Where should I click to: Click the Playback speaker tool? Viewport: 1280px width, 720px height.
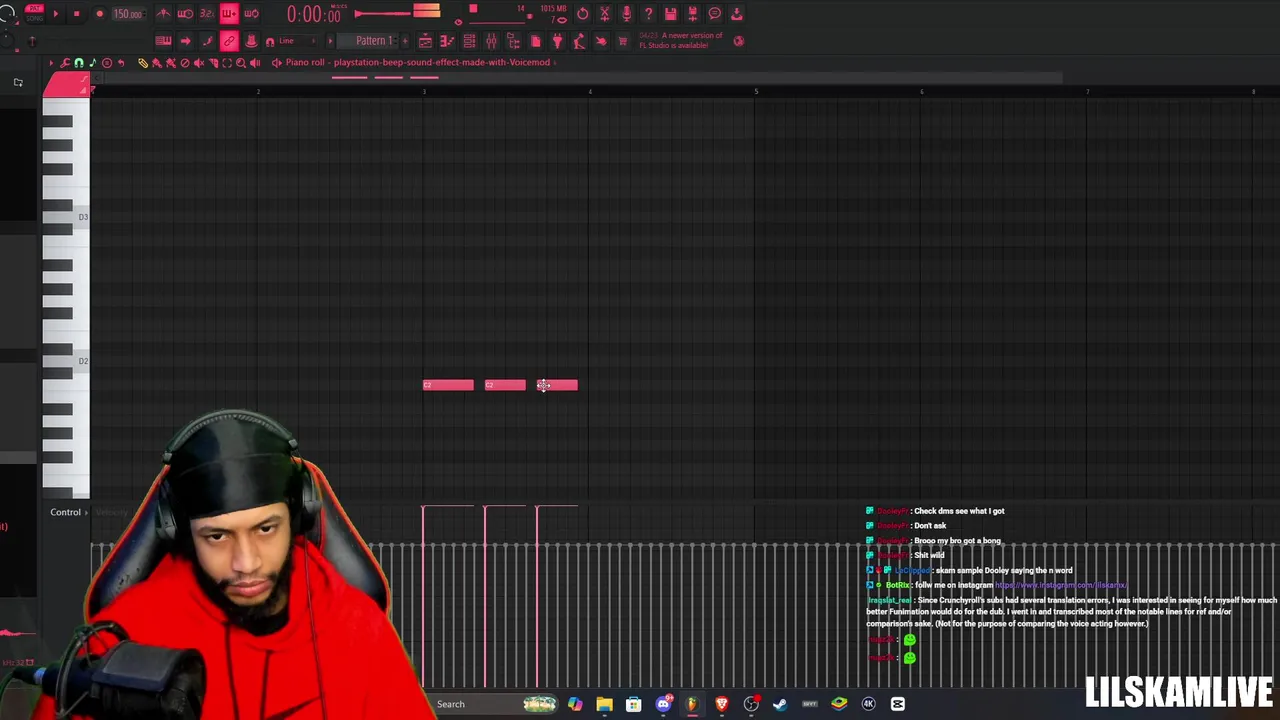point(255,63)
